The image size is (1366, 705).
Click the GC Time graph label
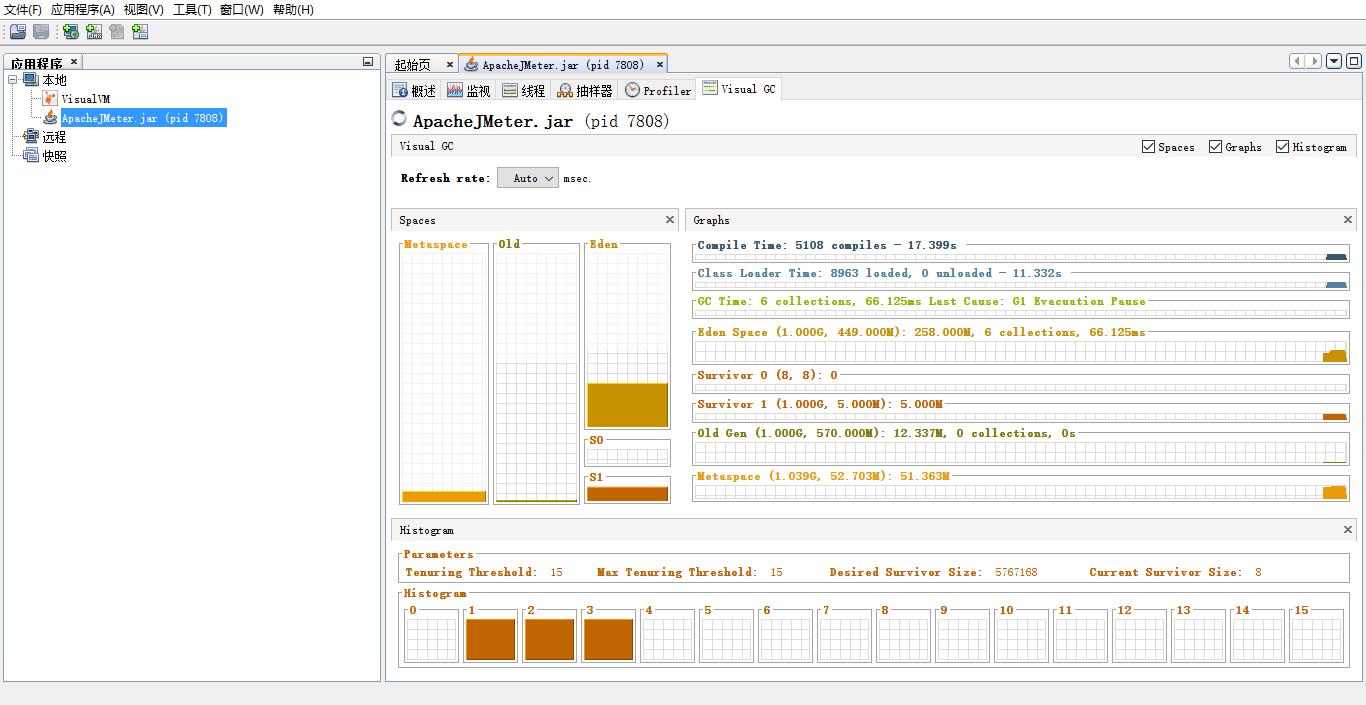coord(921,301)
